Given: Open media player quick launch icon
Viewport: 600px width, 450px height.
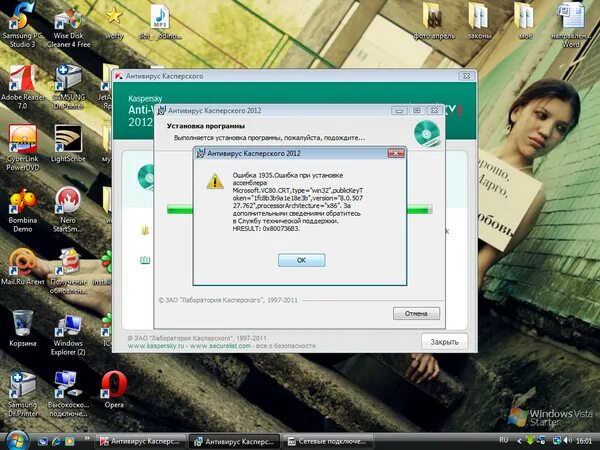Looking at the screenshot, I should click(70, 442).
